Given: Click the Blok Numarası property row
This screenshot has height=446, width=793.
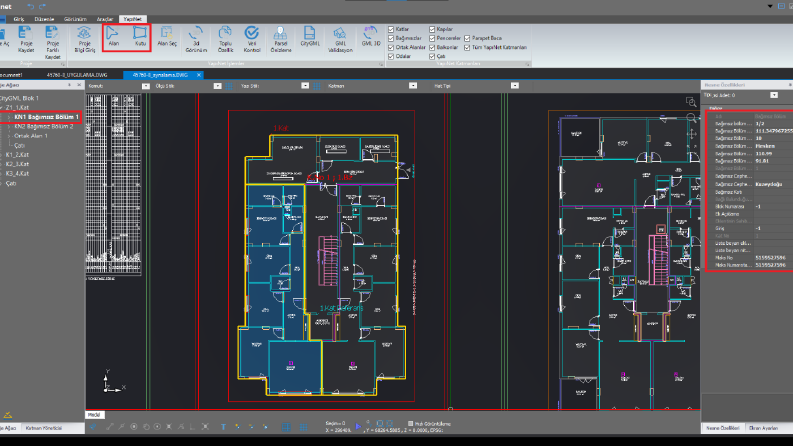Looking at the screenshot, I should [750, 206].
